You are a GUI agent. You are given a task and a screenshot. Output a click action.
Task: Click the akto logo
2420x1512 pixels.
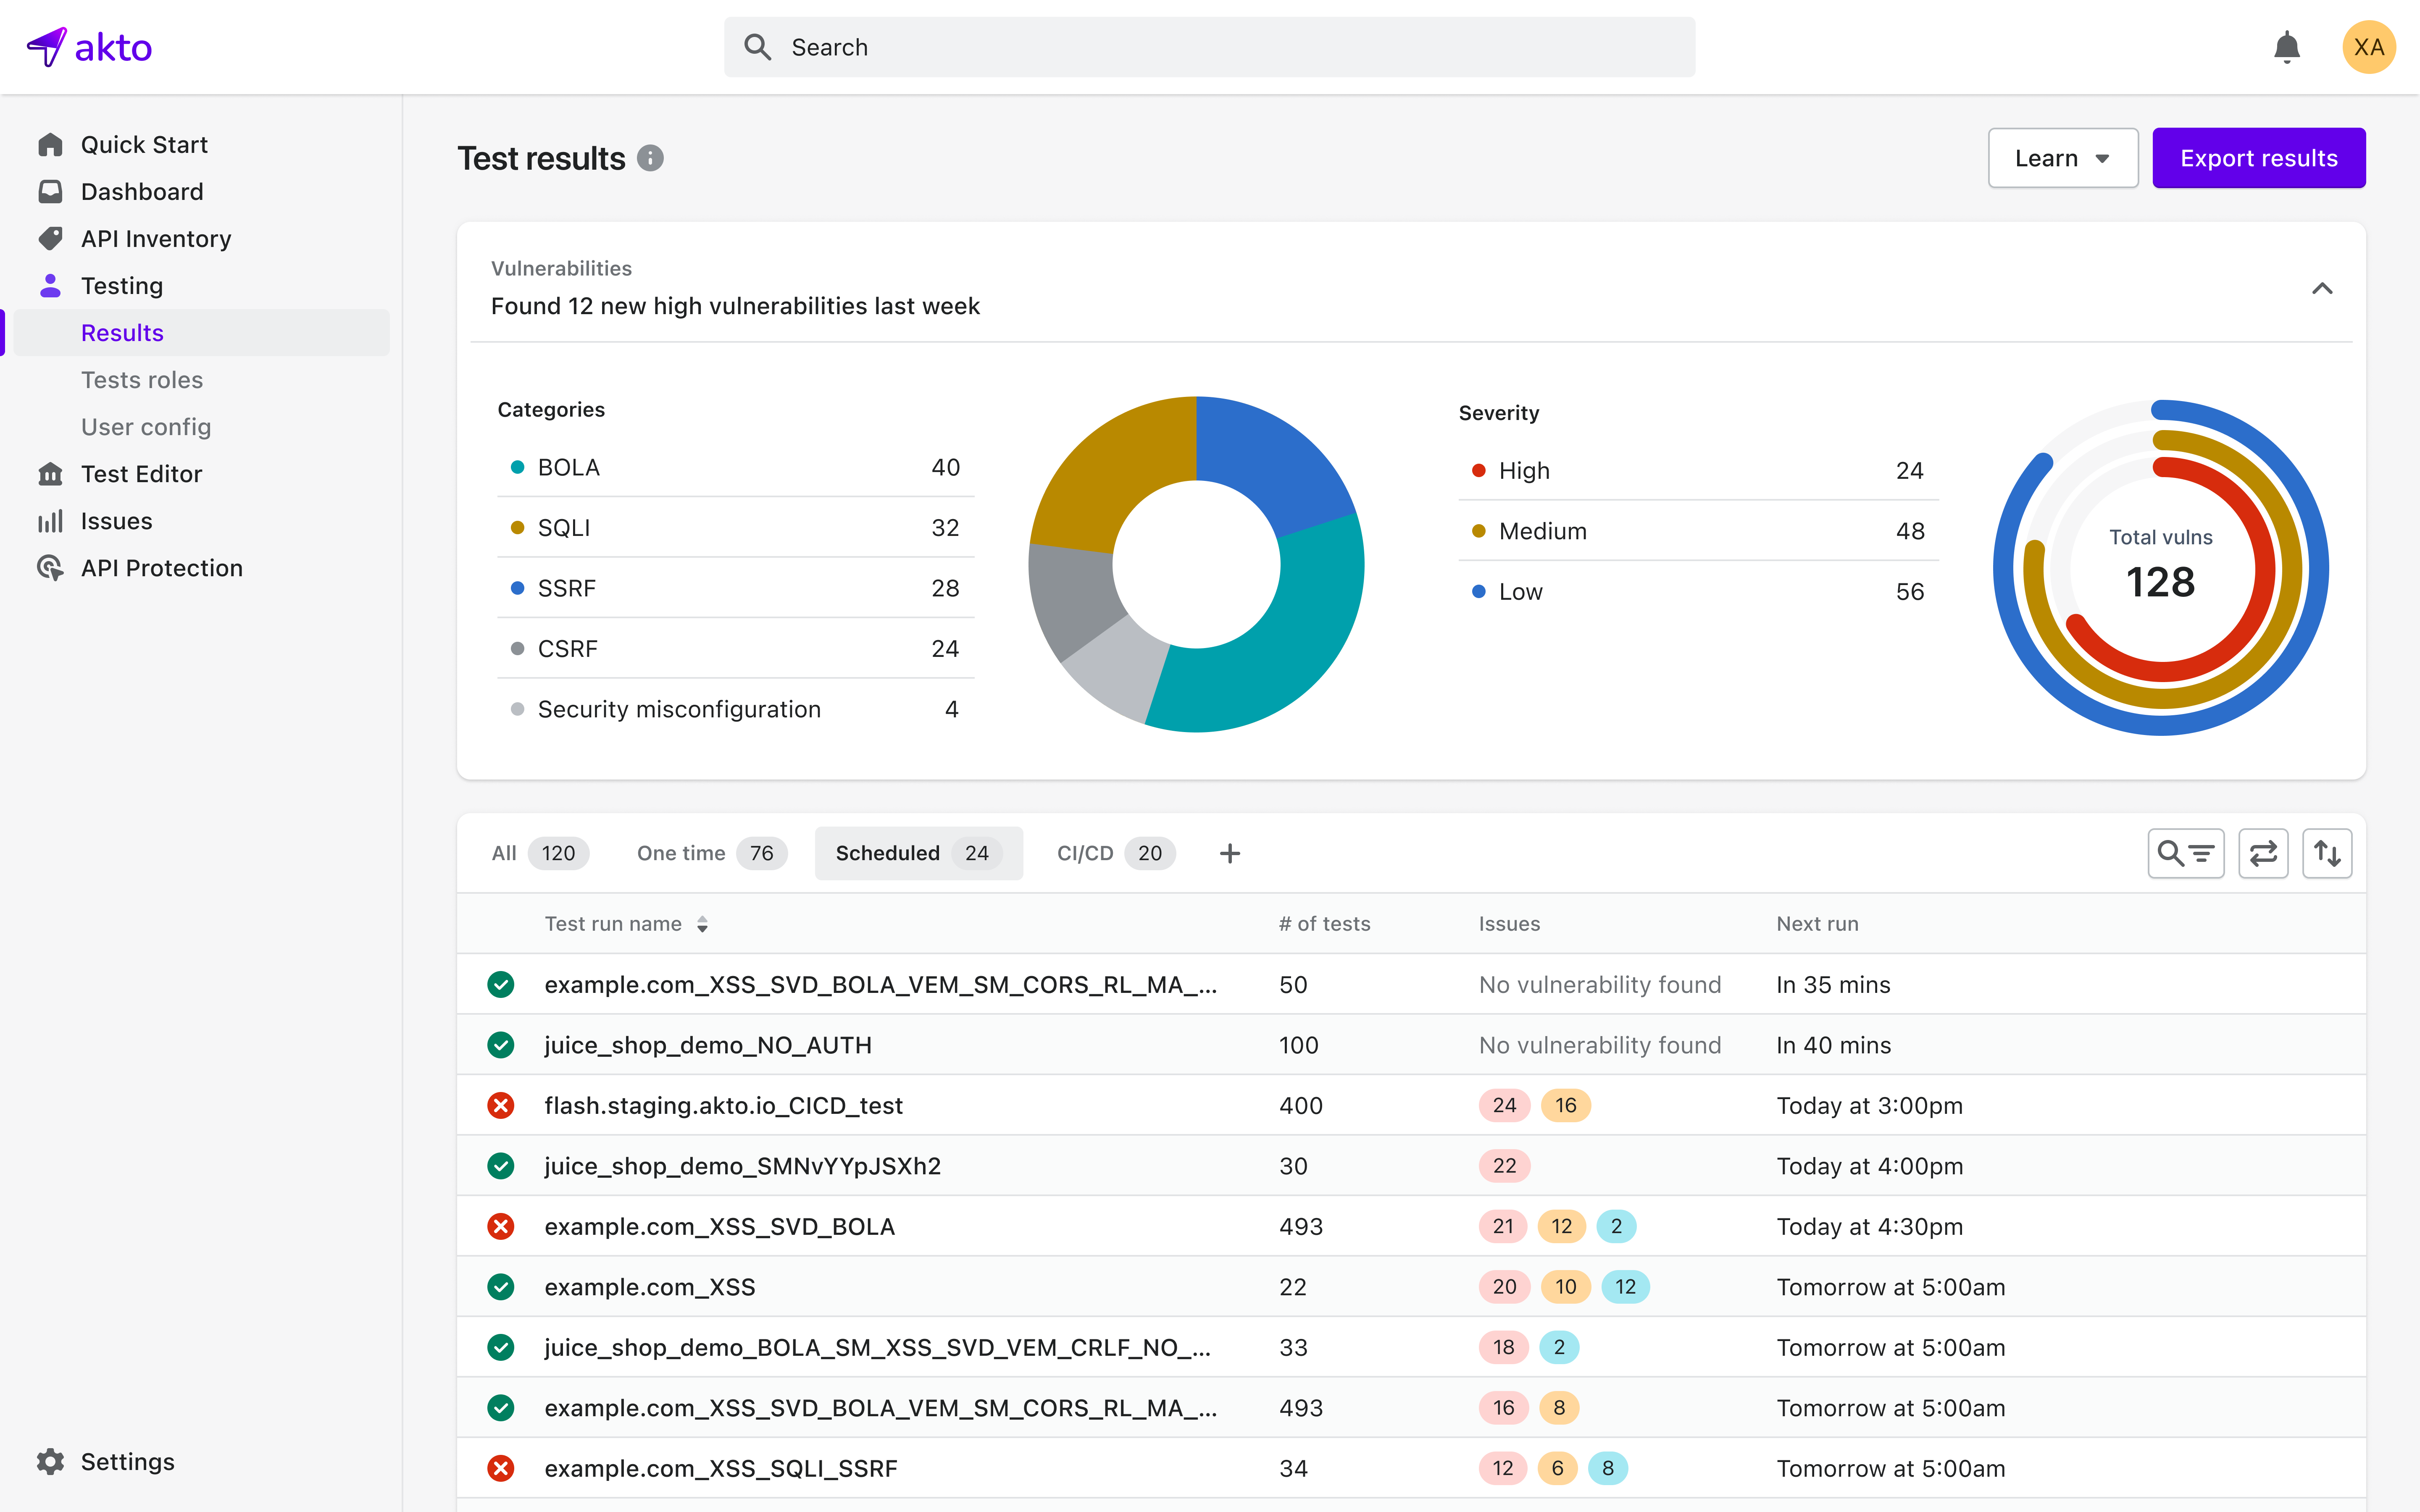click(90, 47)
